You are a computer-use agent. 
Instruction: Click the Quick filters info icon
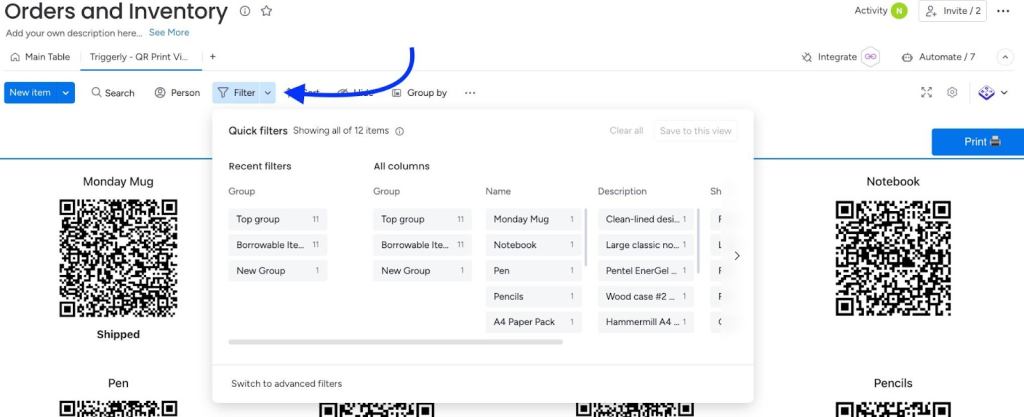400,131
